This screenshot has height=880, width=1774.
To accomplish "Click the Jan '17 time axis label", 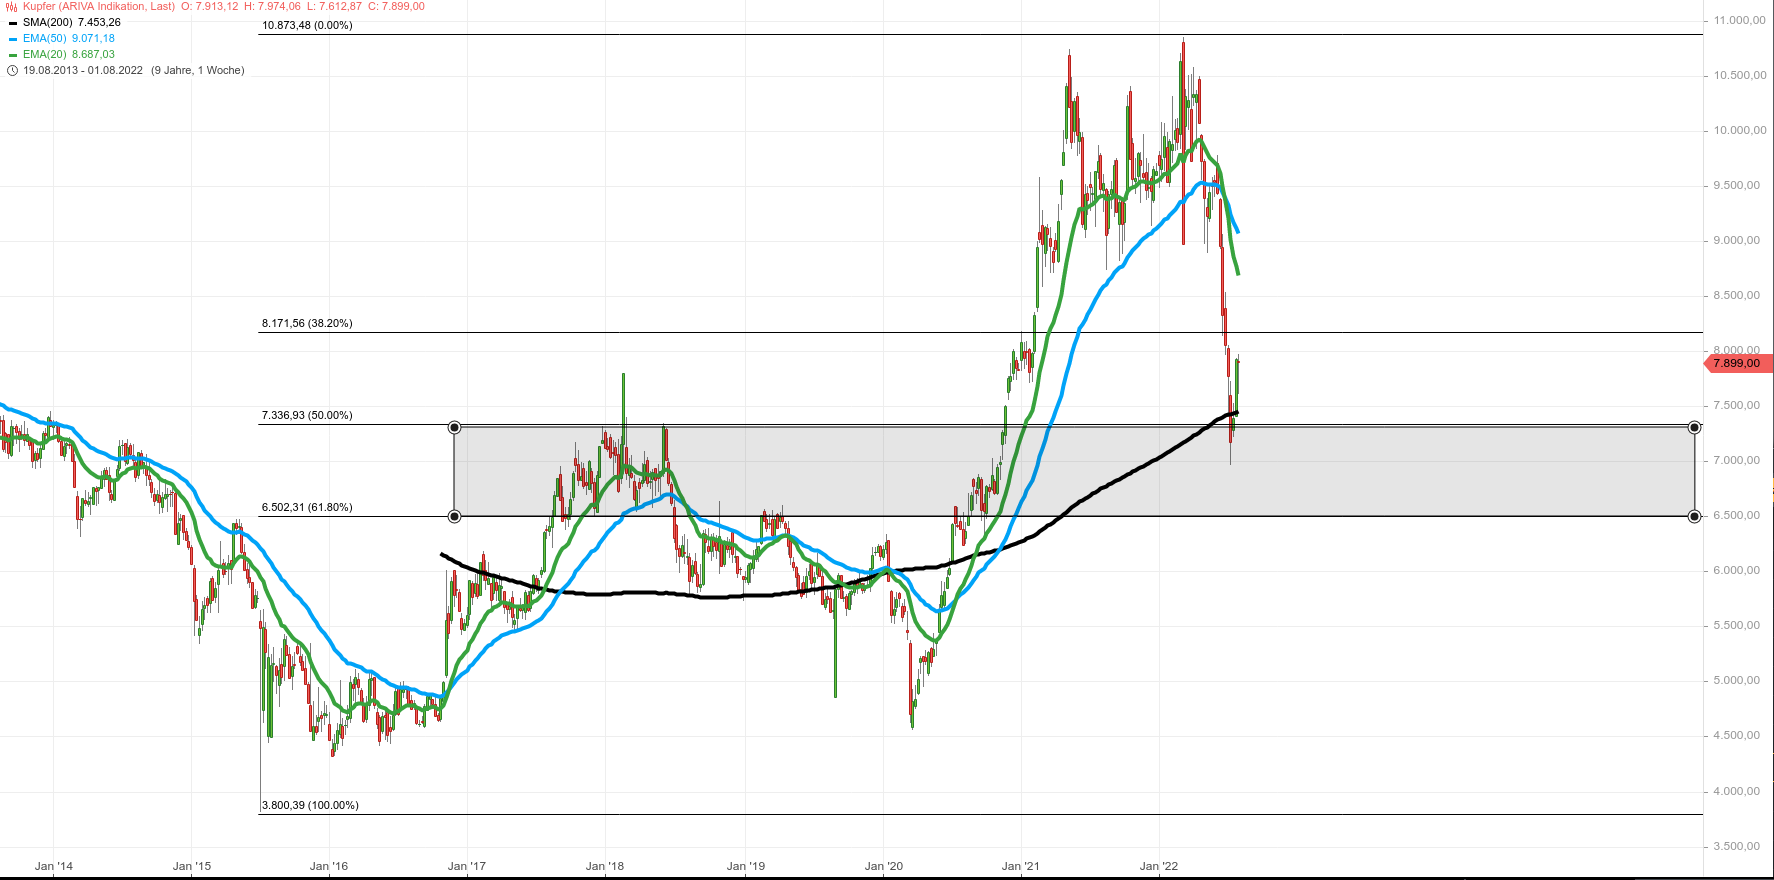I will 467,866.
